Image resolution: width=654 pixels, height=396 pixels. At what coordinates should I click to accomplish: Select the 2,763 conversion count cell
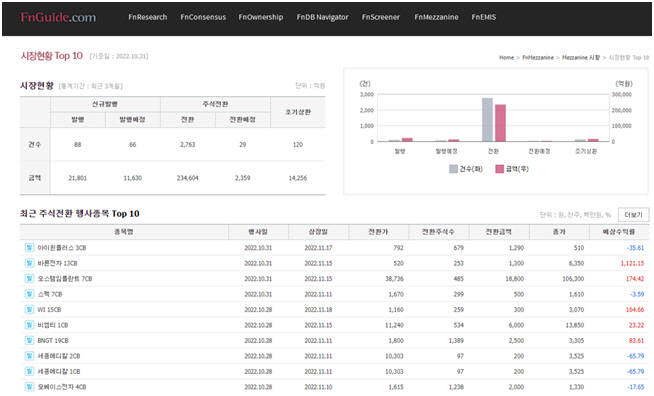click(188, 145)
